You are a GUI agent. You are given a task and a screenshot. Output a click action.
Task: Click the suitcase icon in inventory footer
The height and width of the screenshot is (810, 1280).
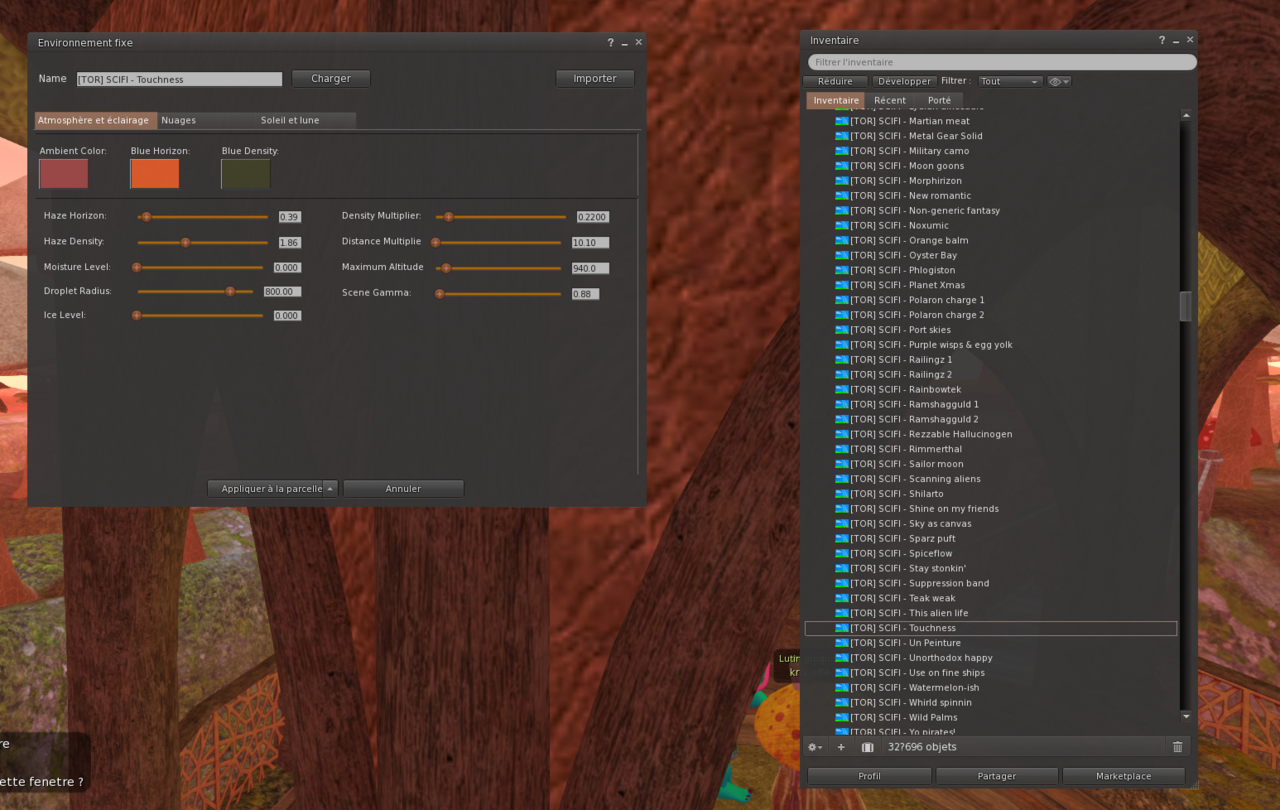coord(867,747)
